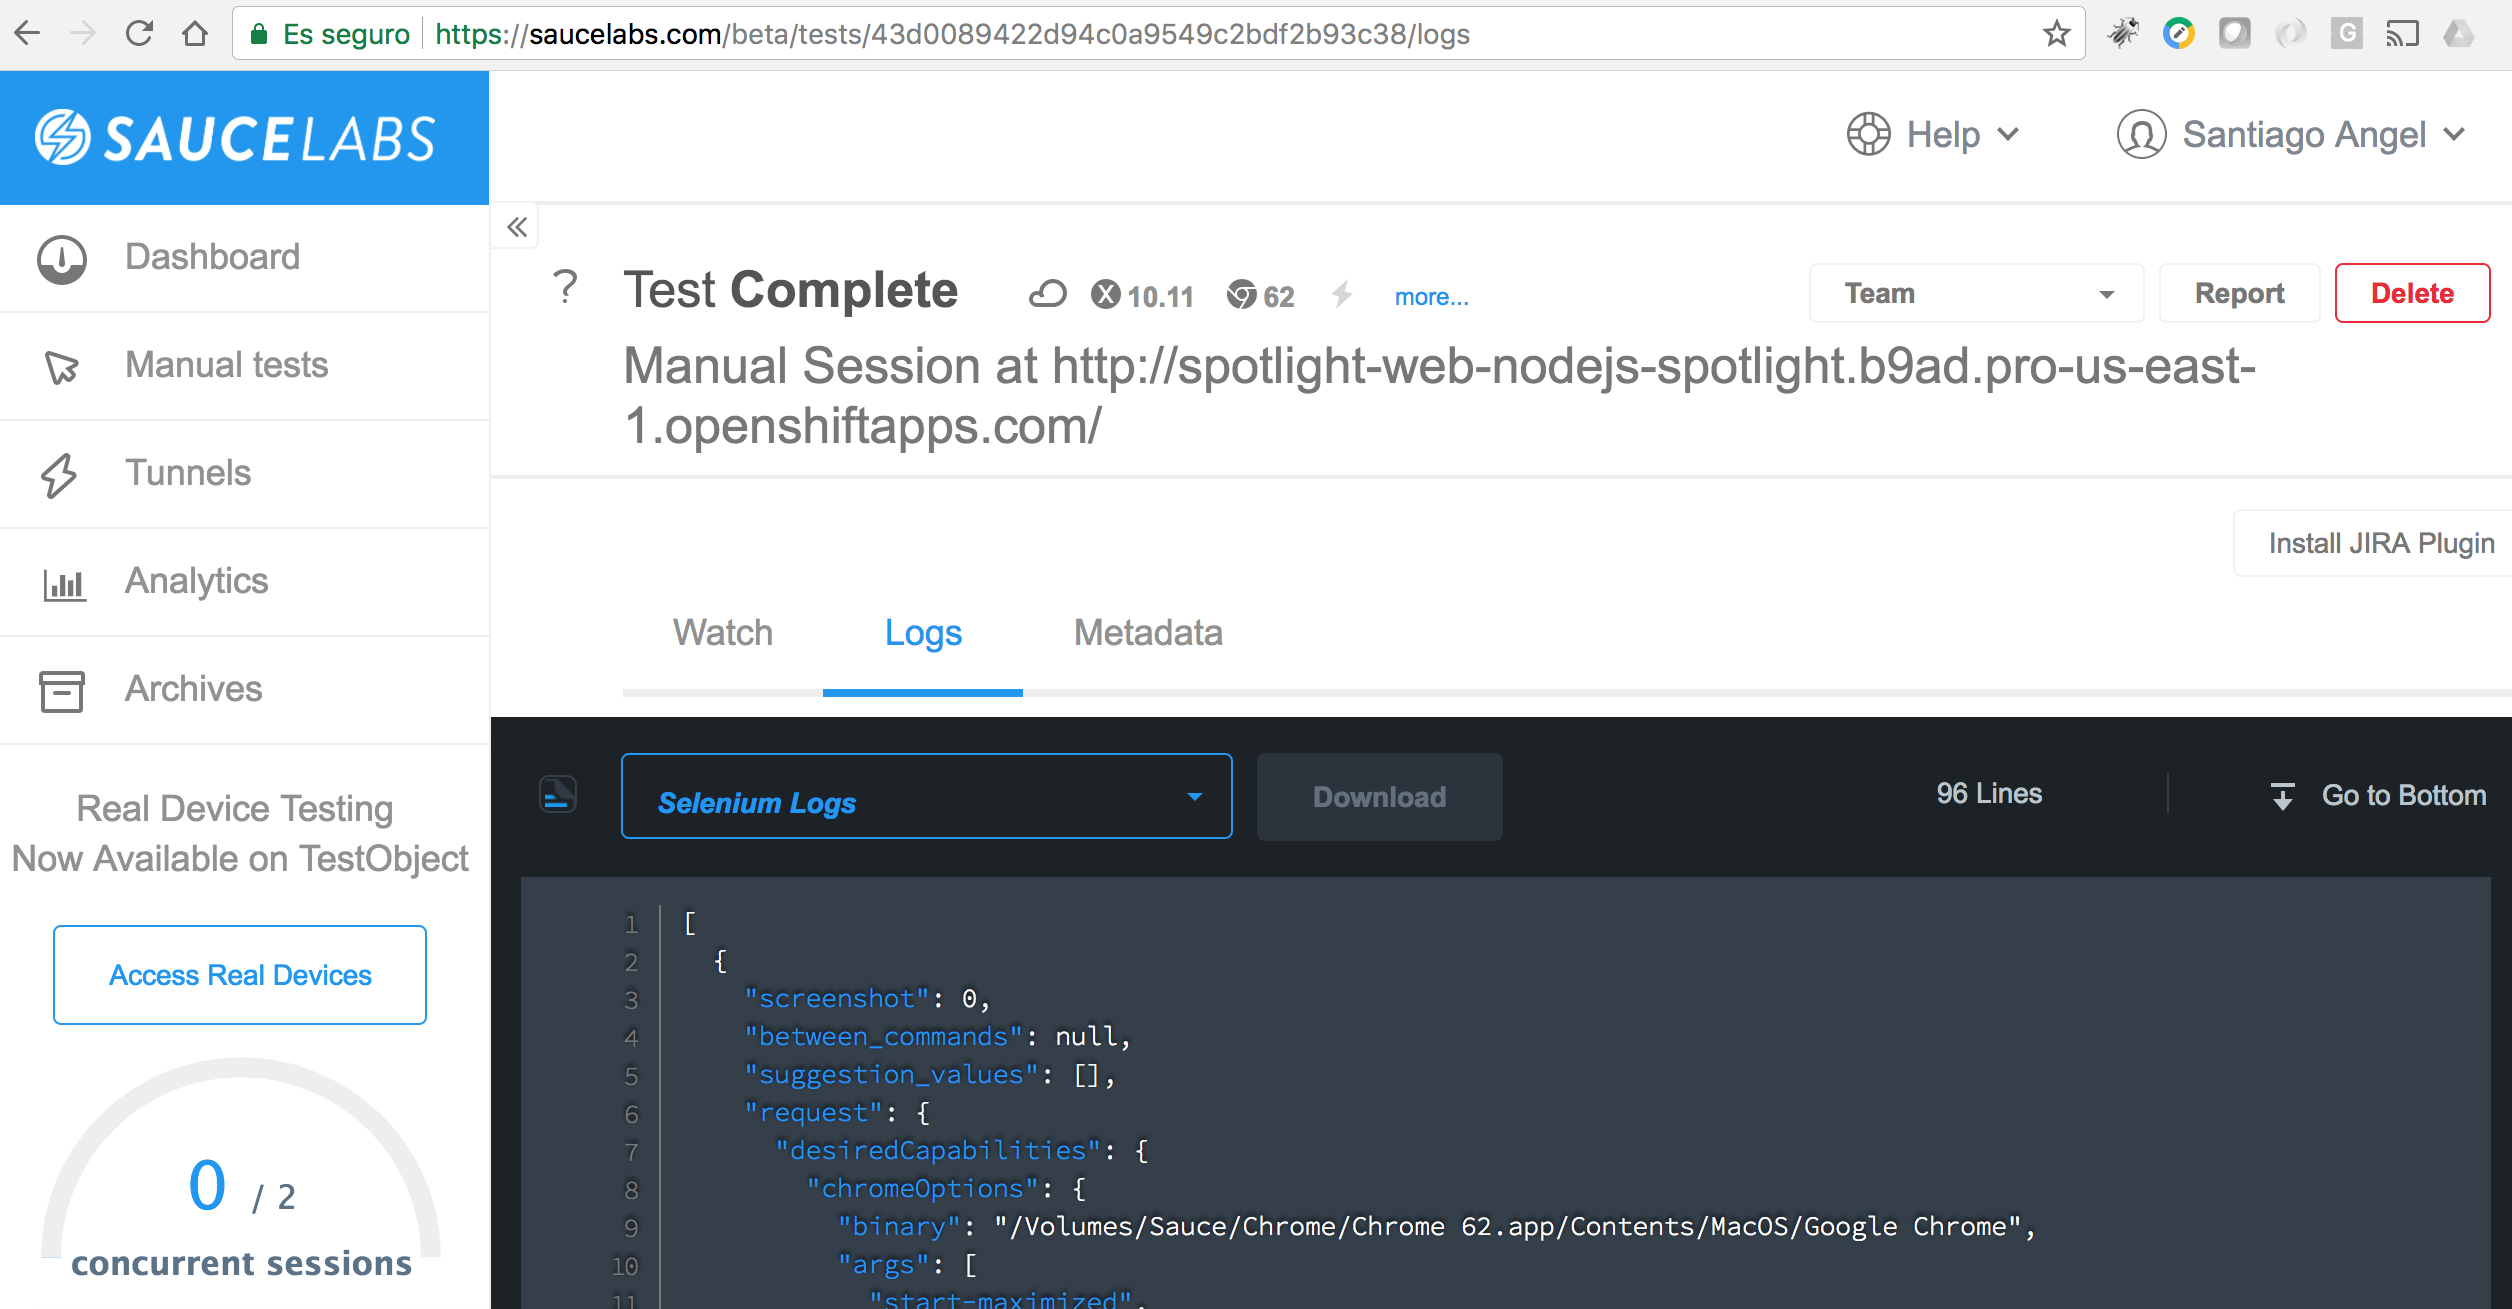Click the "desiredCapabilities" log line
The width and height of the screenshot is (2512, 1309).
coord(961,1151)
